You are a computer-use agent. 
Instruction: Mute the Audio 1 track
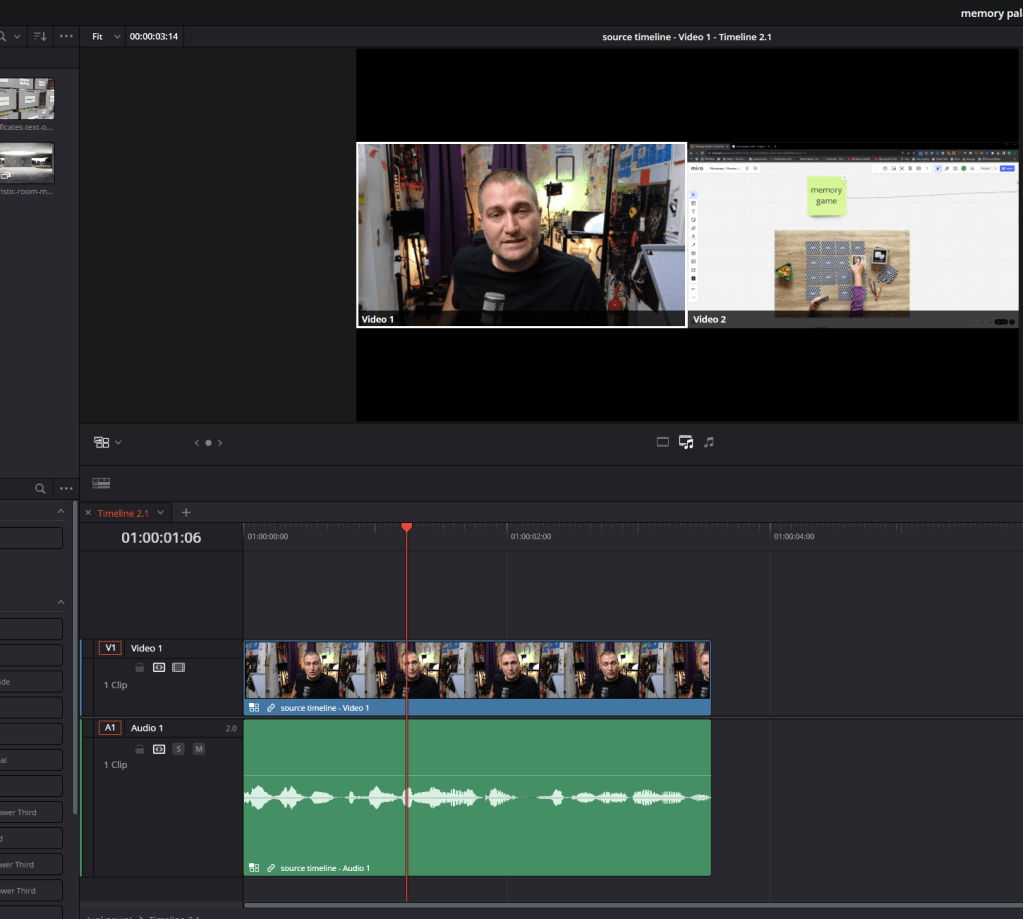click(x=199, y=749)
